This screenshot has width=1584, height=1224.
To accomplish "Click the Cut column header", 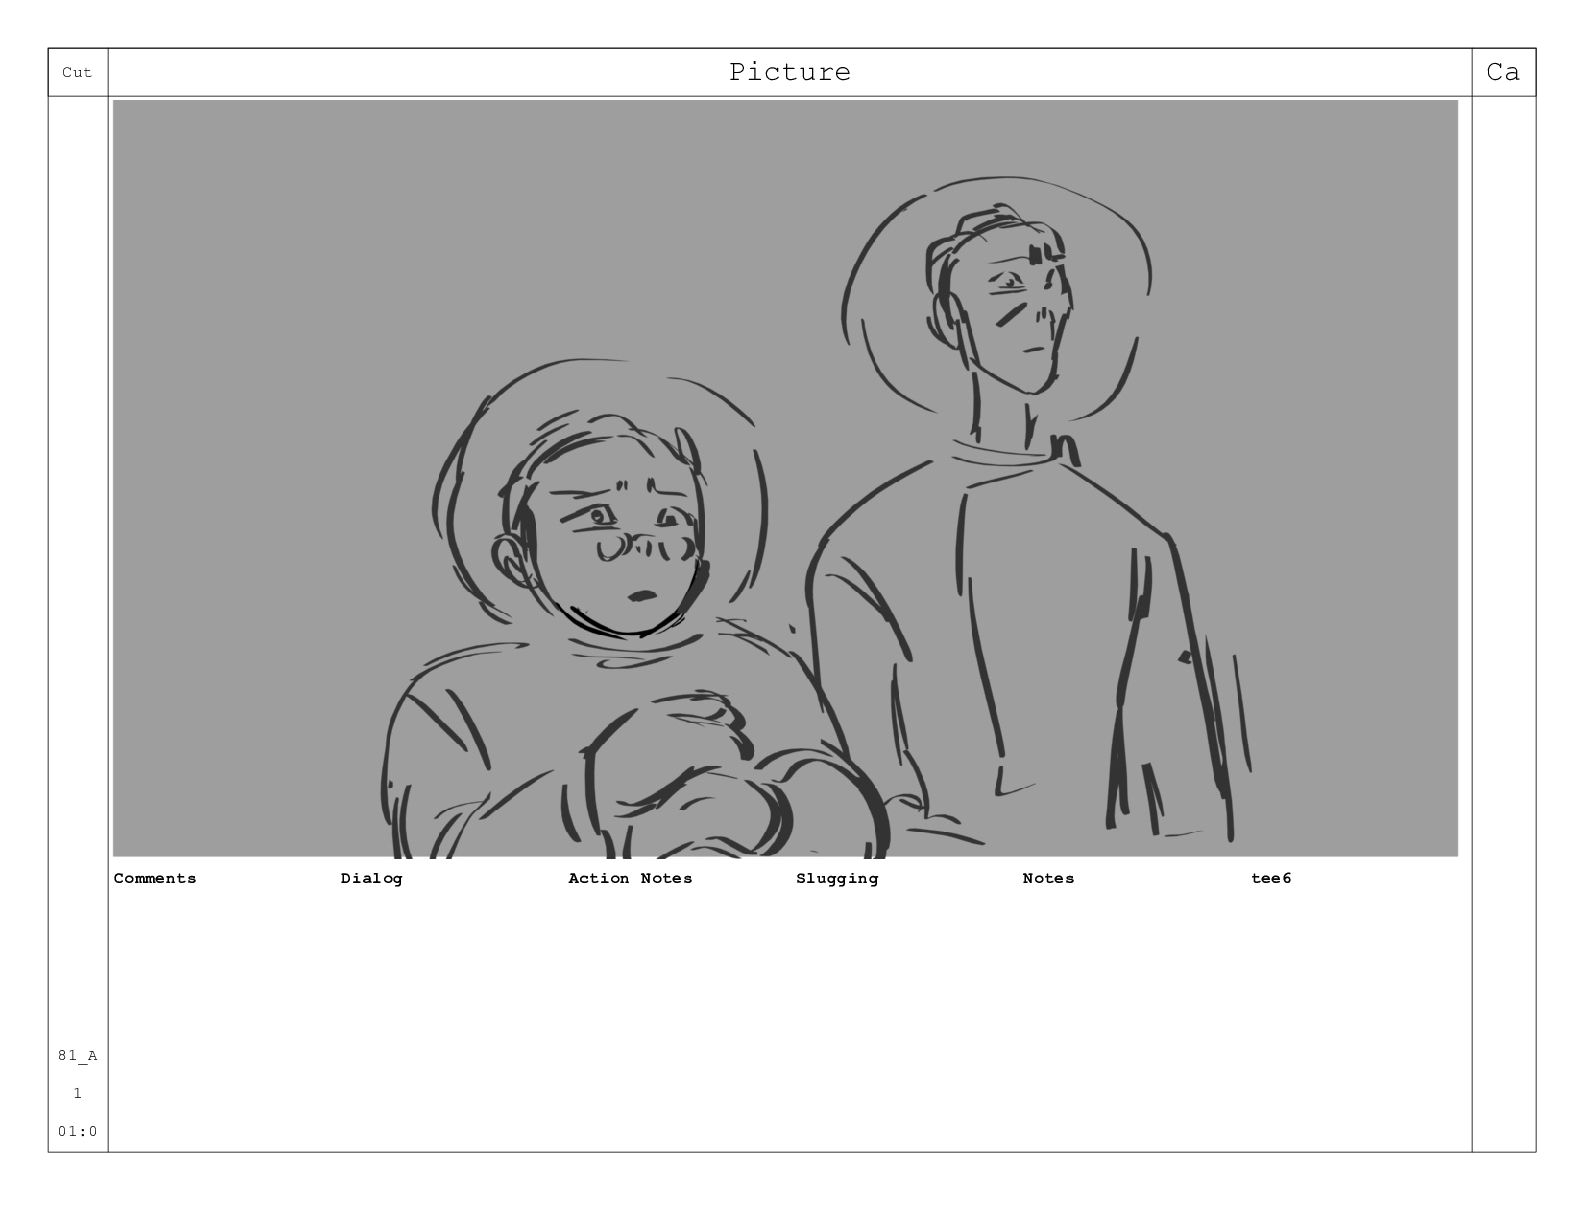I will pyautogui.click(x=77, y=72).
